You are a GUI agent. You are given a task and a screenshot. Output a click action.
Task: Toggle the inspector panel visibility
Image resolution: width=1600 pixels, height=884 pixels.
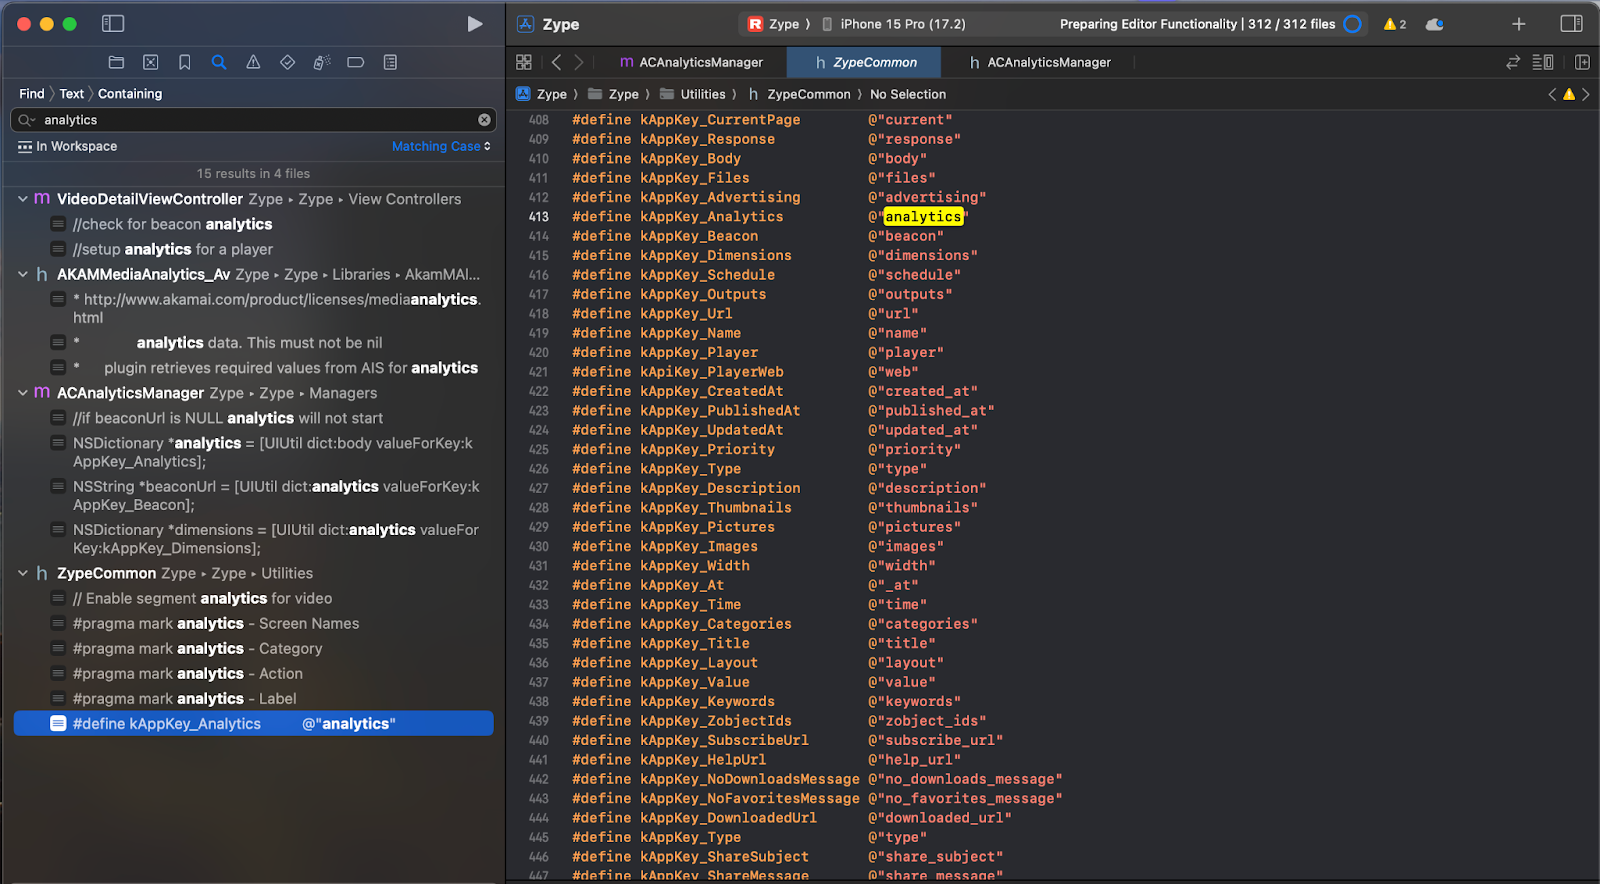tap(1571, 24)
